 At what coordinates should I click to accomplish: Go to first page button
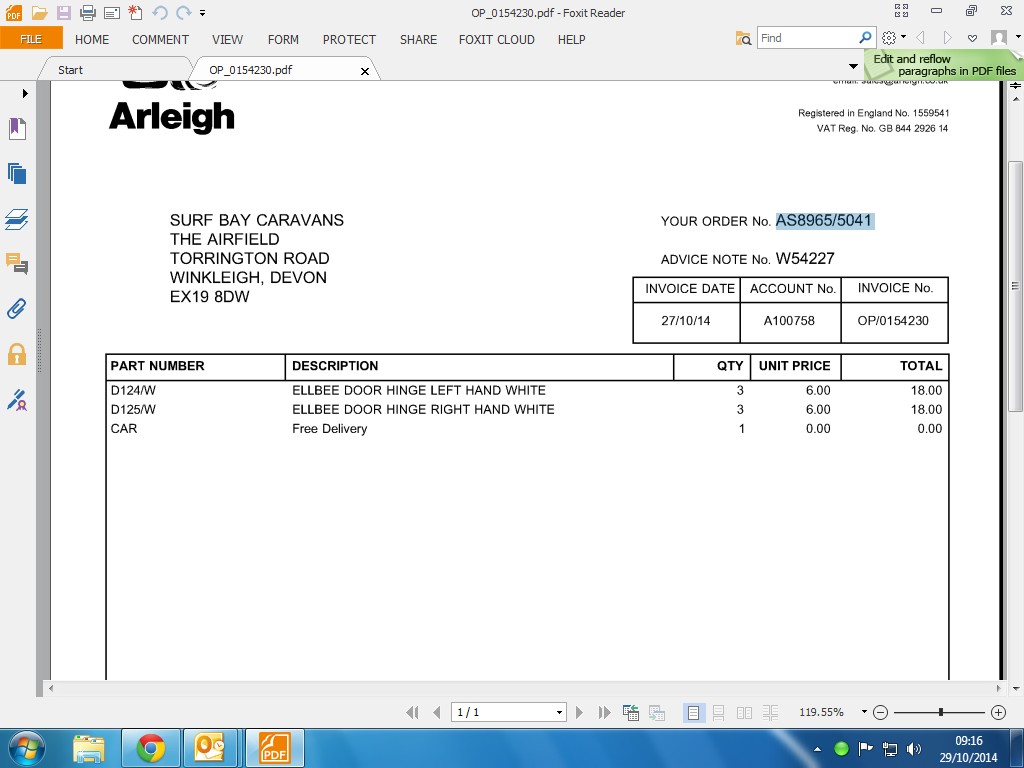pos(412,712)
